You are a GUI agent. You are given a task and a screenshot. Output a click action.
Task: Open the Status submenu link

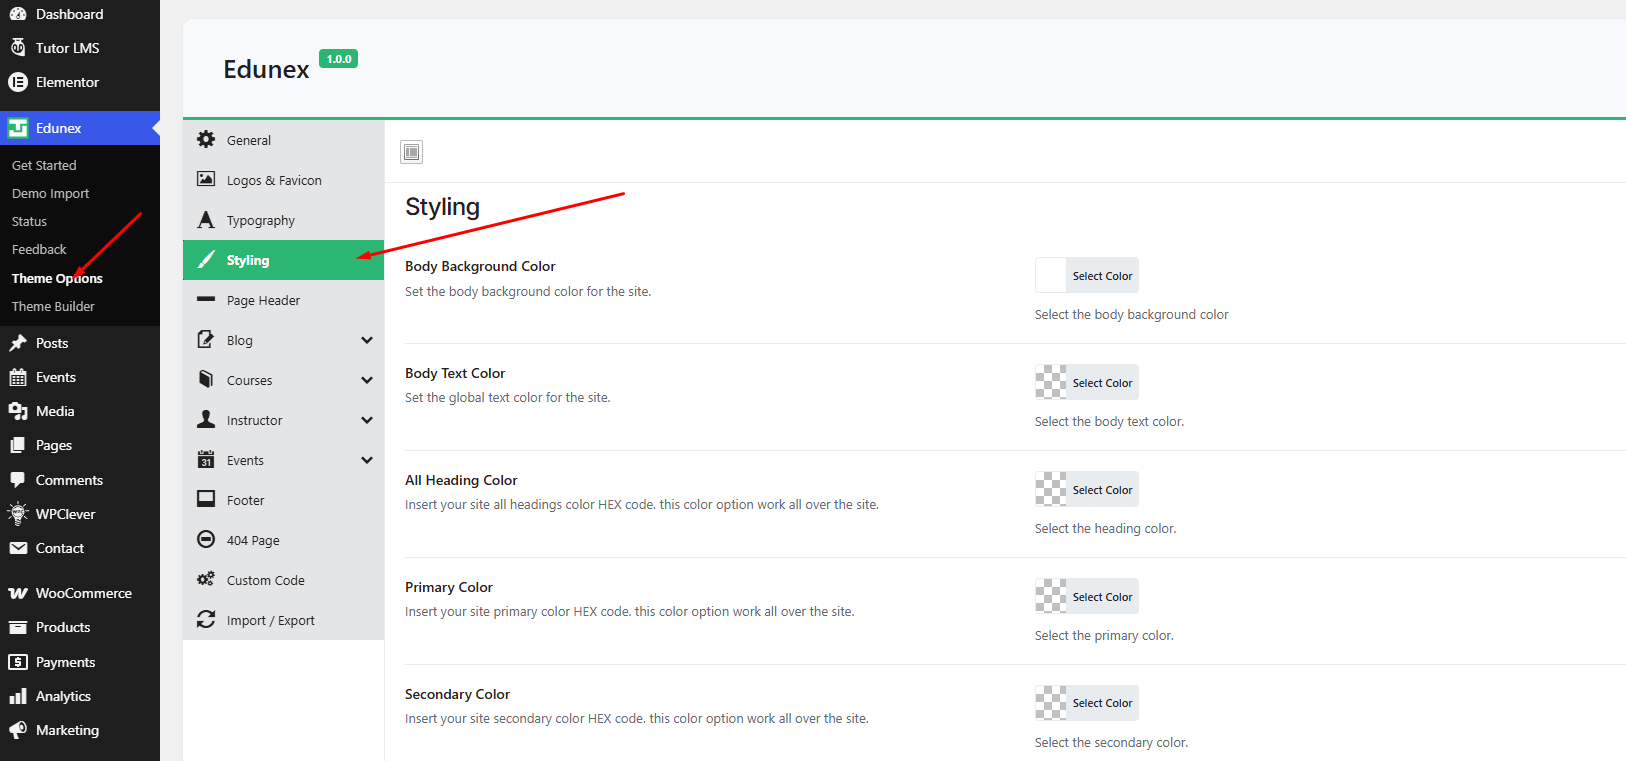(x=29, y=221)
